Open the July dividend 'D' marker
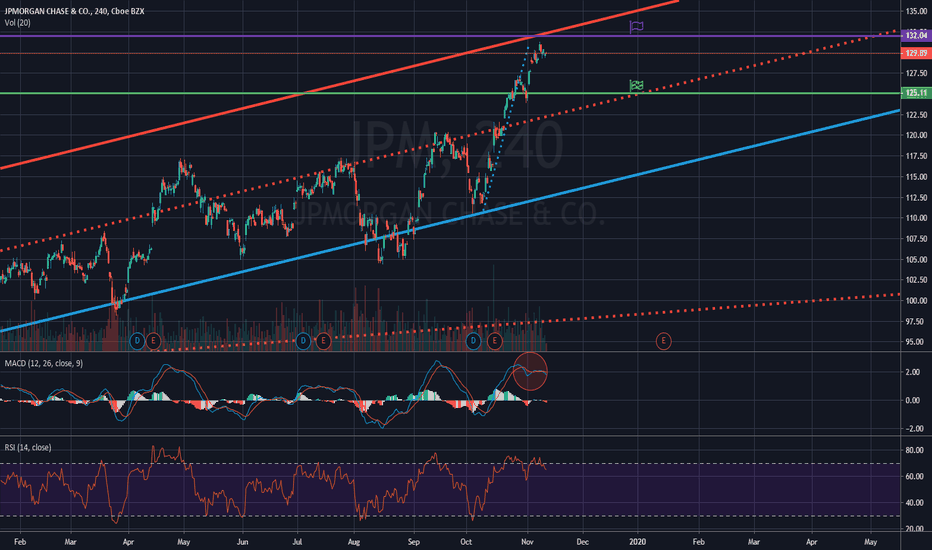The width and height of the screenshot is (932, 550). (x=303, y=341)
